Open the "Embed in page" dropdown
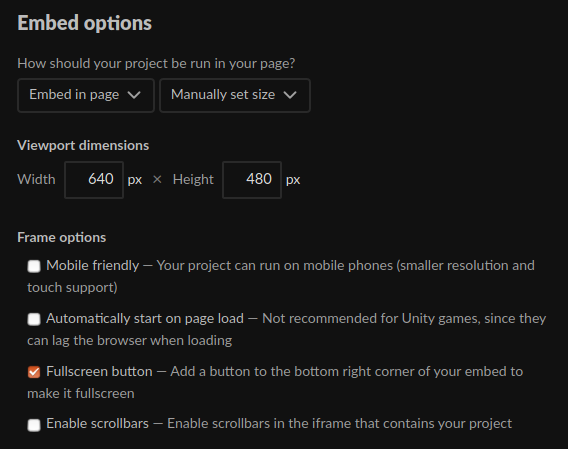The image size is (568, 449). click(x=86, y=95)
